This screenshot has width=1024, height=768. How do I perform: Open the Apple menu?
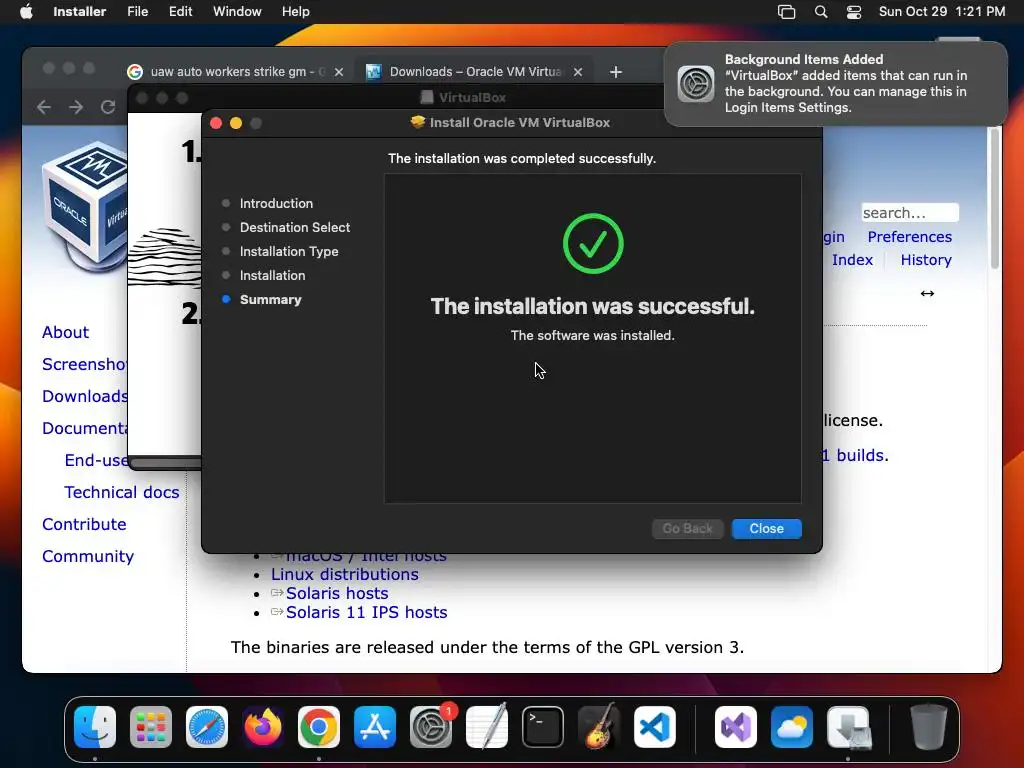click(x=26, y=12)
